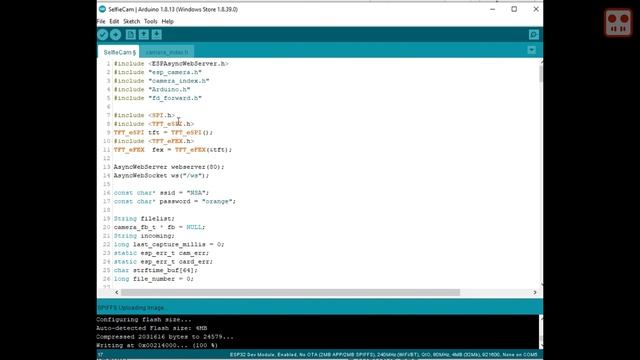Viewport: 640px width, 360px height.
Task: Click the esp_err_t card_err line
Action: tap(163, 262)
